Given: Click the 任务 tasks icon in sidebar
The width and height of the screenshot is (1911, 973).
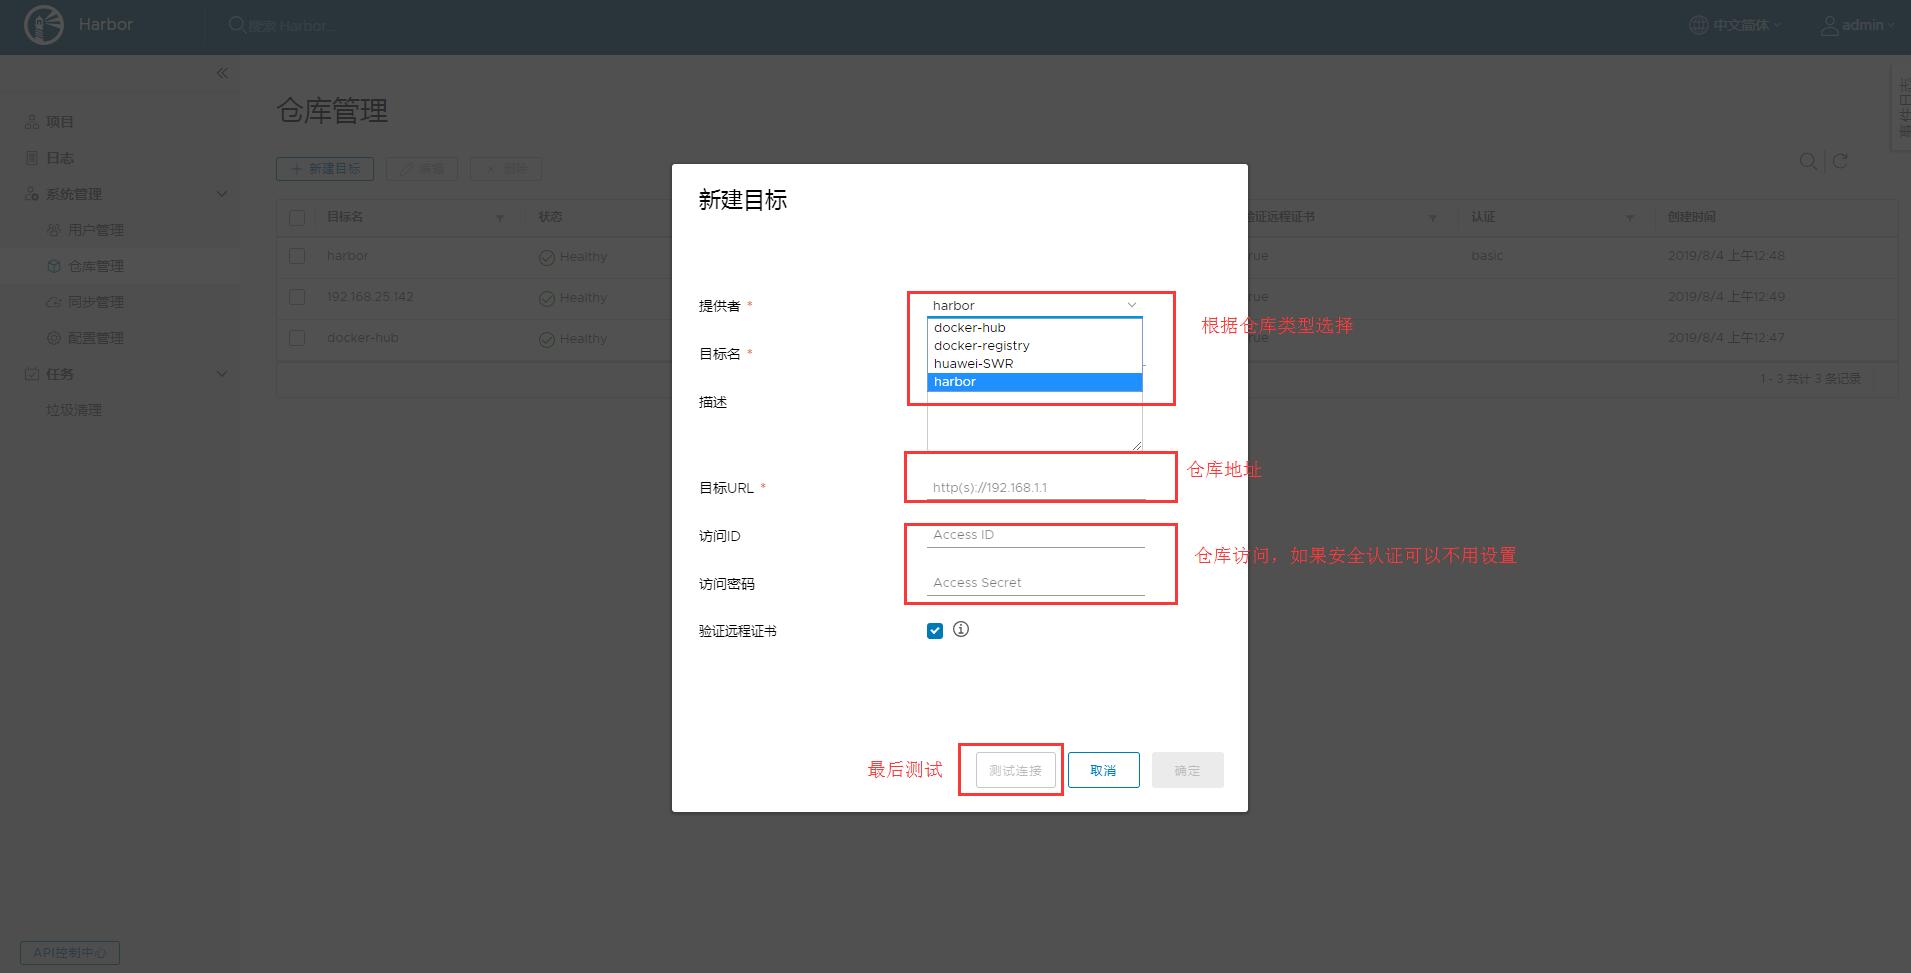Looking at the screenshot, I should pyautogui.click(x=32, y=374).
